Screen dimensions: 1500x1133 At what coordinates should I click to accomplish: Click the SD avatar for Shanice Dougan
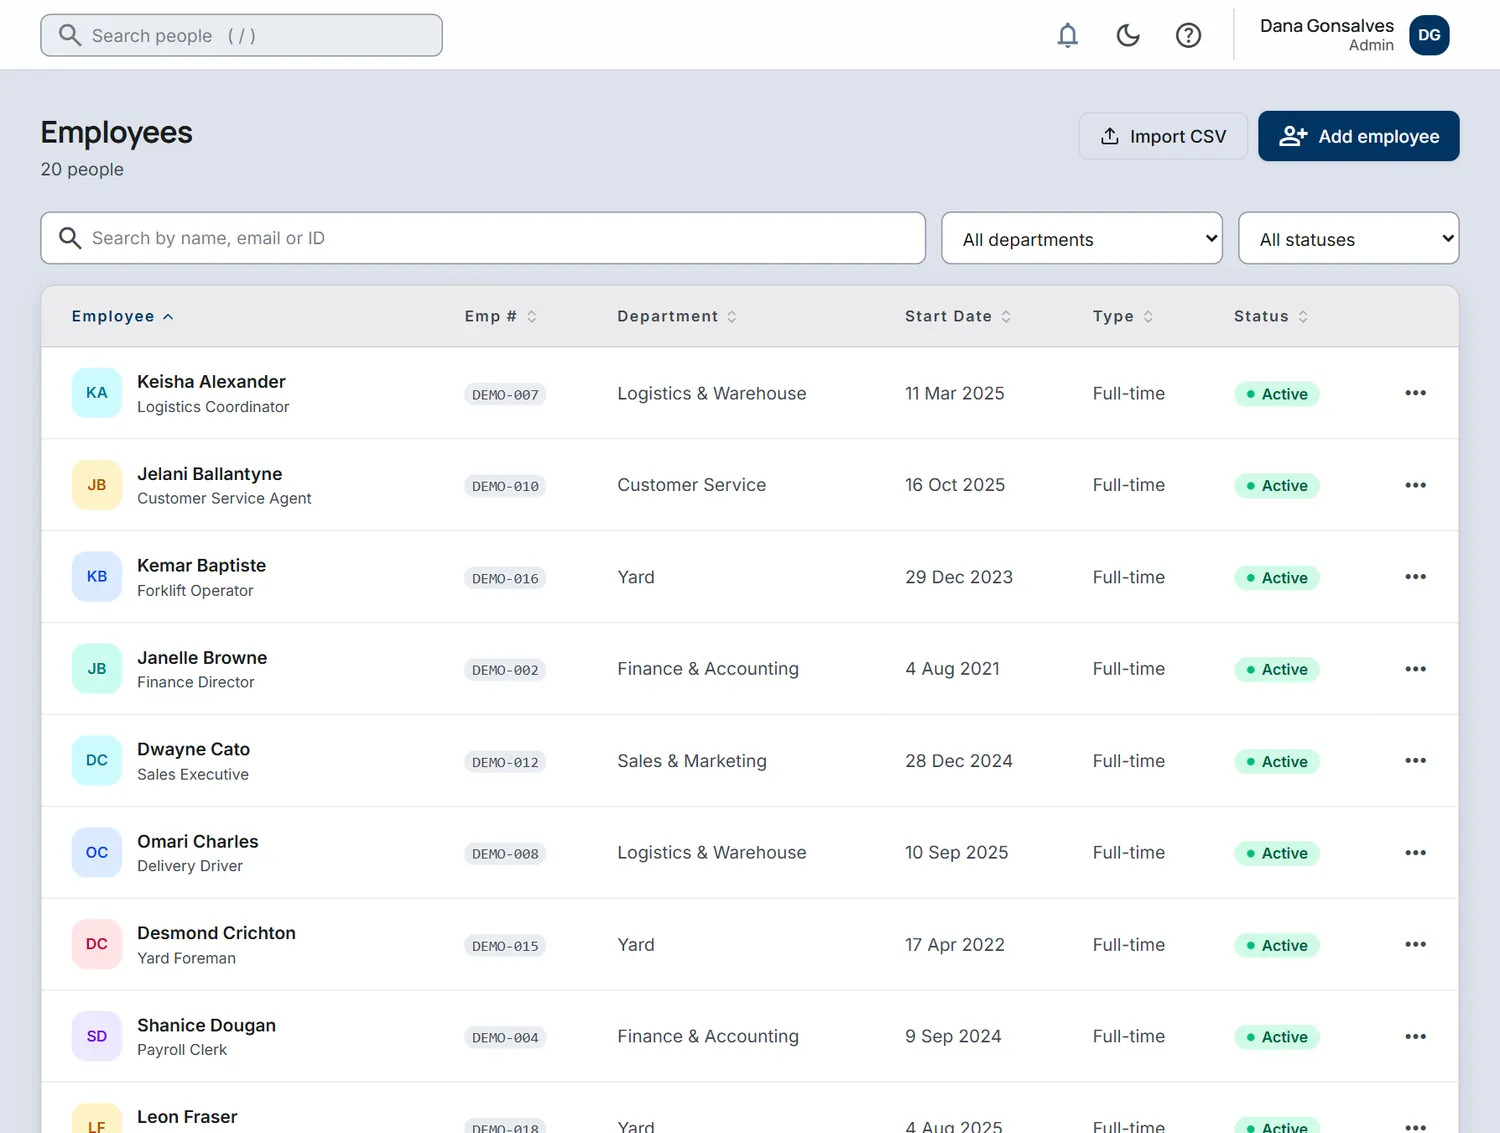click(x=97, y=1037)
